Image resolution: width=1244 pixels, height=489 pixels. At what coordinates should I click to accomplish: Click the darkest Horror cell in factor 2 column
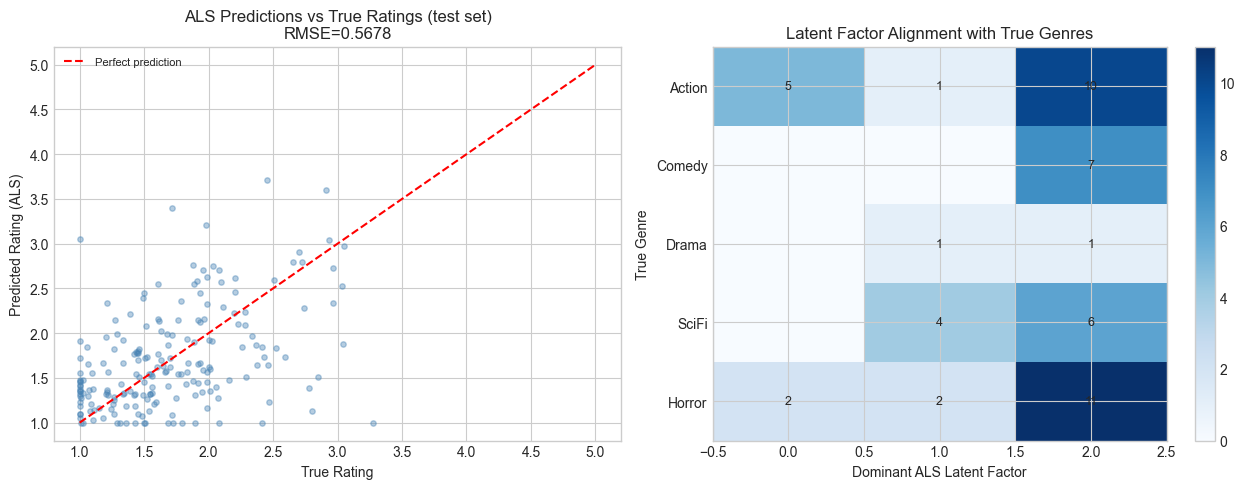1091,402
